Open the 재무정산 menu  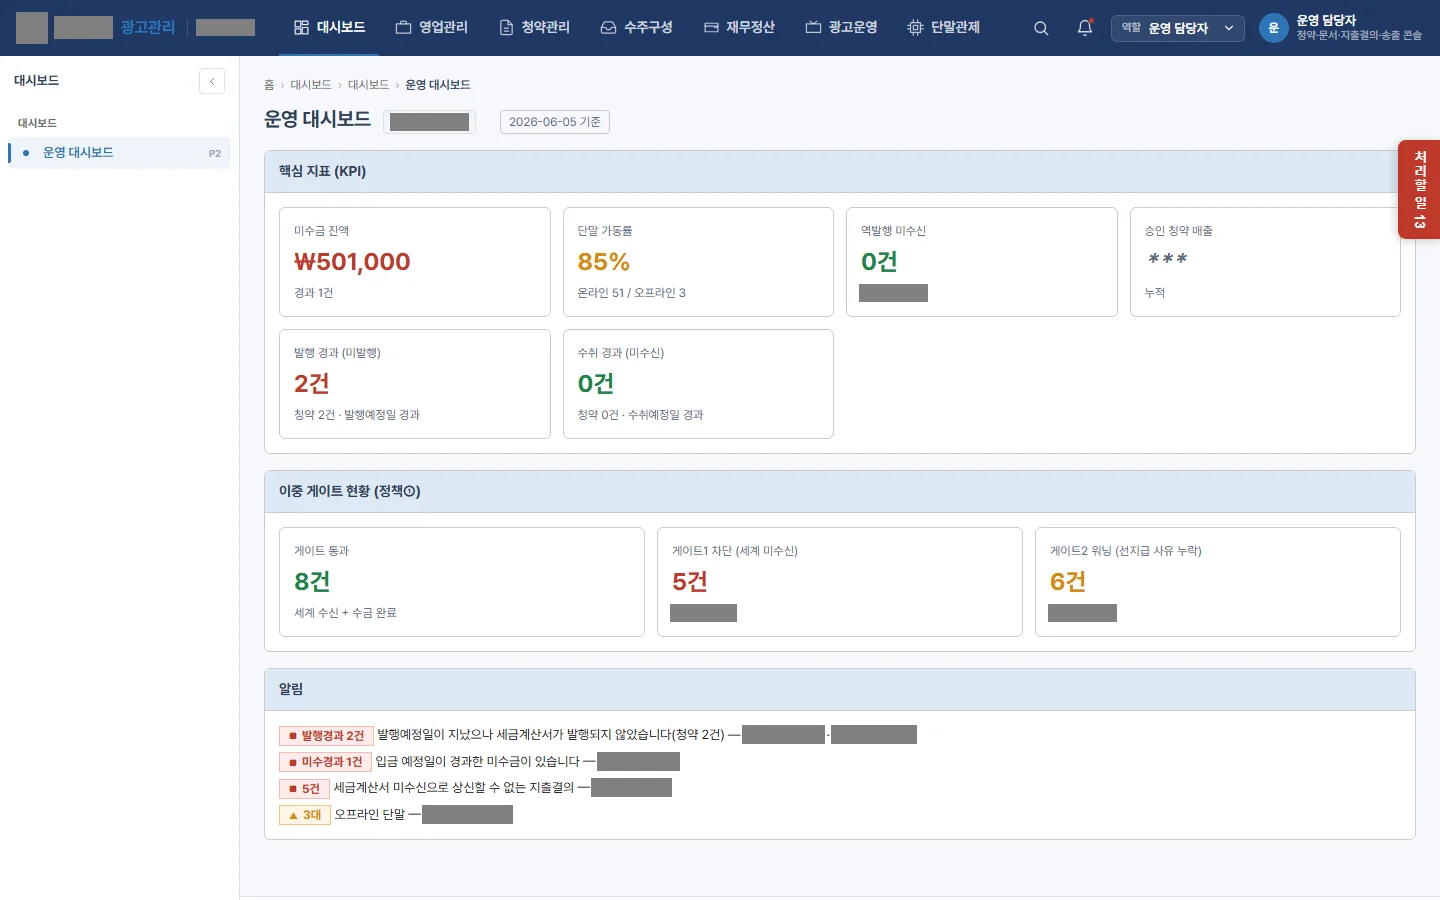click(x=739, y=27)
